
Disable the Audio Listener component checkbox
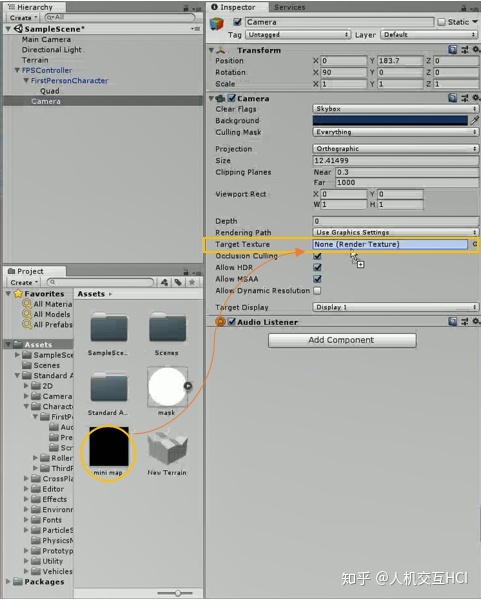[x=232, y=321]
